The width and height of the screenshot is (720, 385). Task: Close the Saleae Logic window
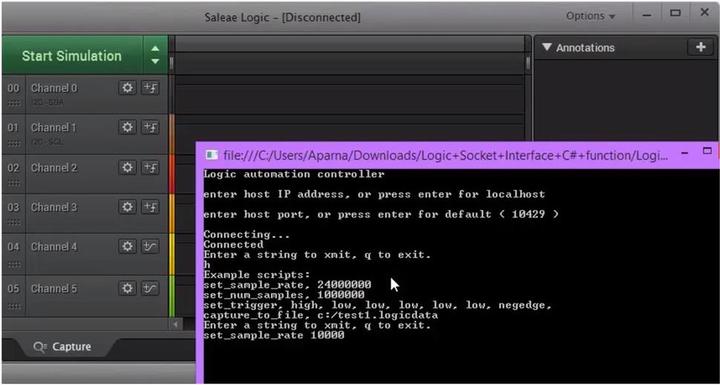click(x=705, y=12)
